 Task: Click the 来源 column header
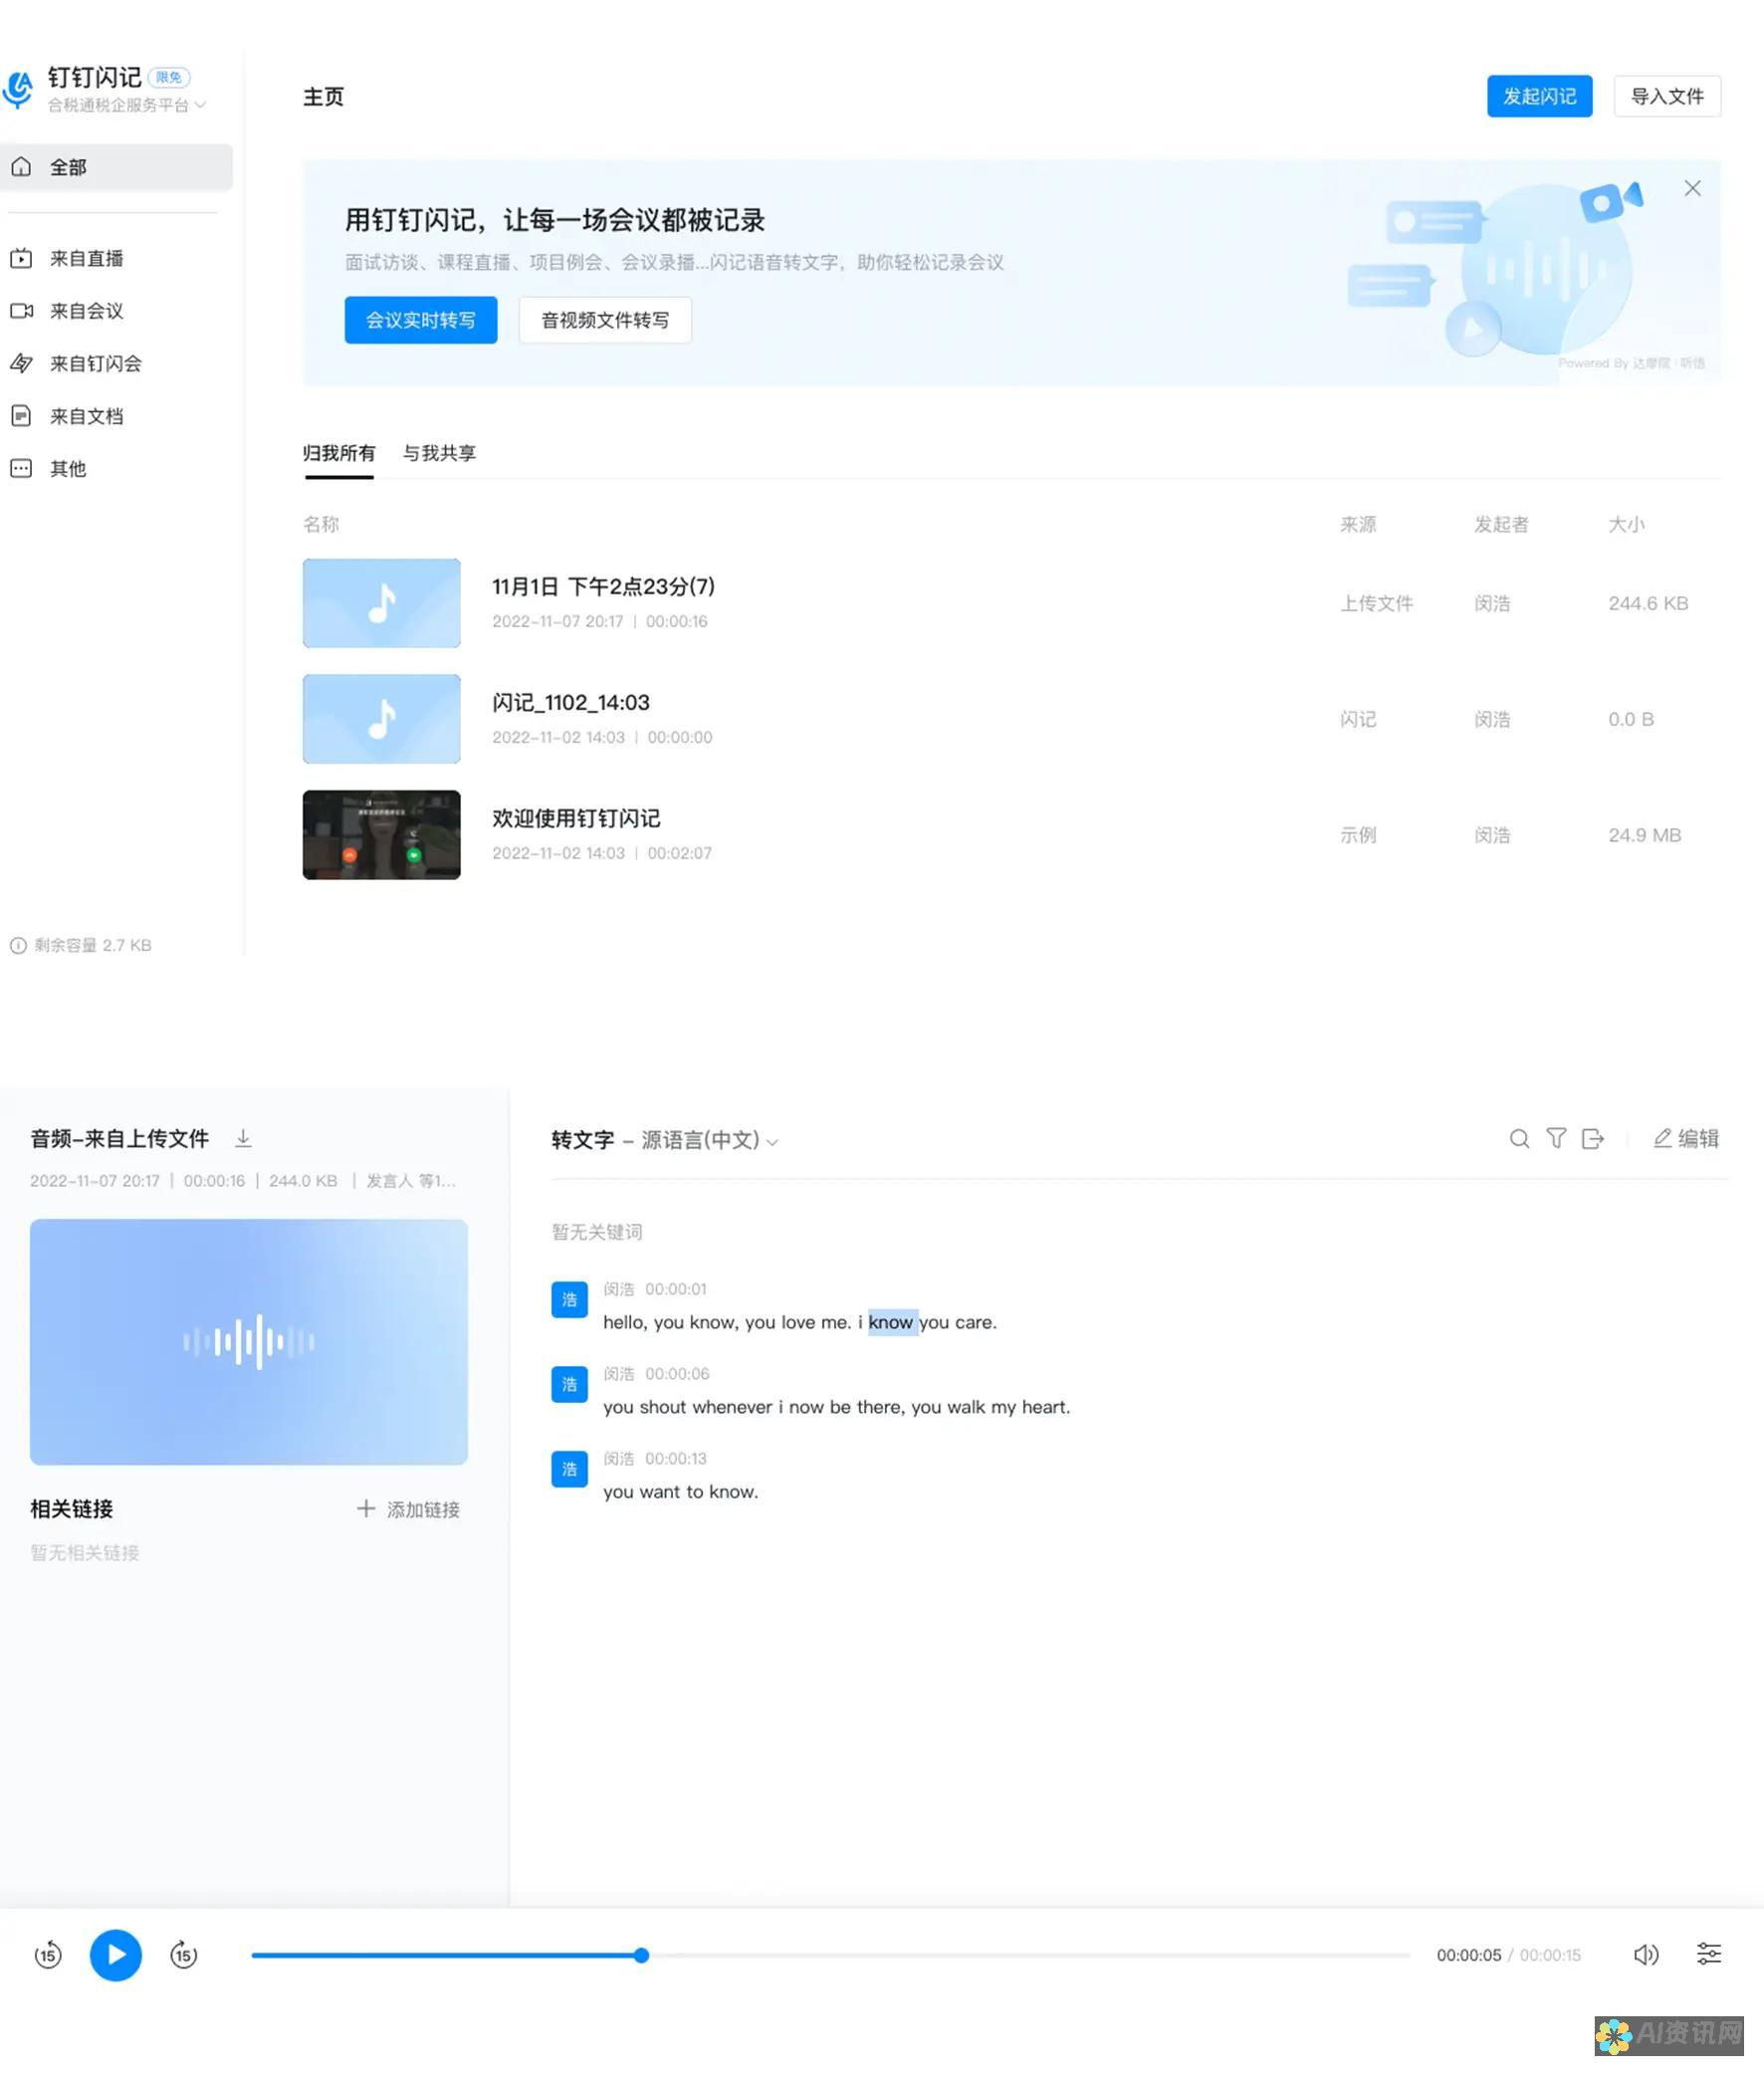coord(1358,524)
